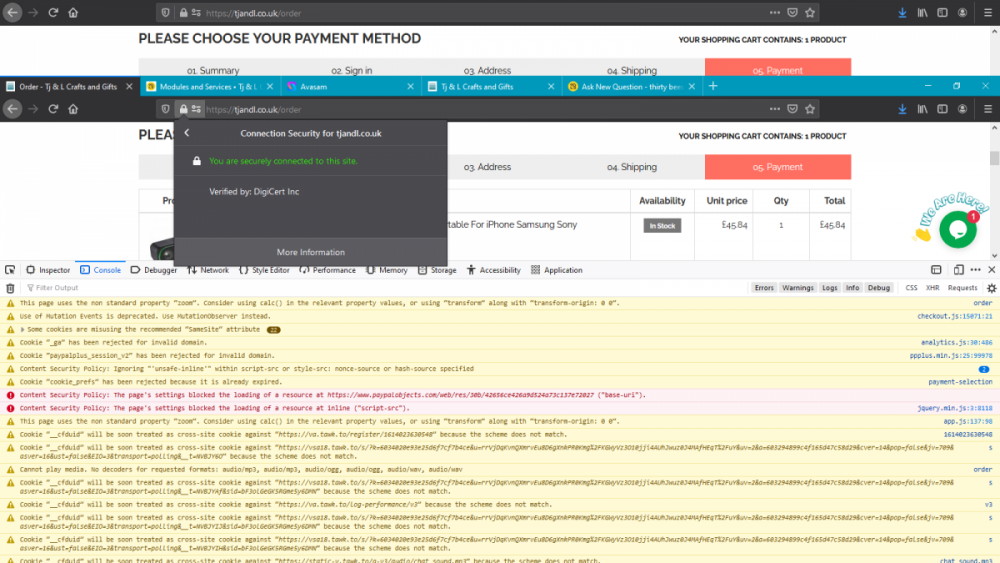Open checkout.js:15071:21 source link
1000x563 pixels.
954,316
